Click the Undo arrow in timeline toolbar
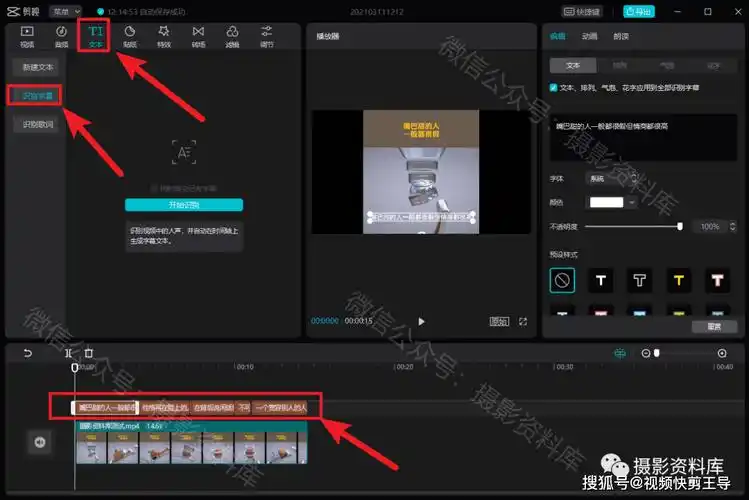 click(28, 353)
